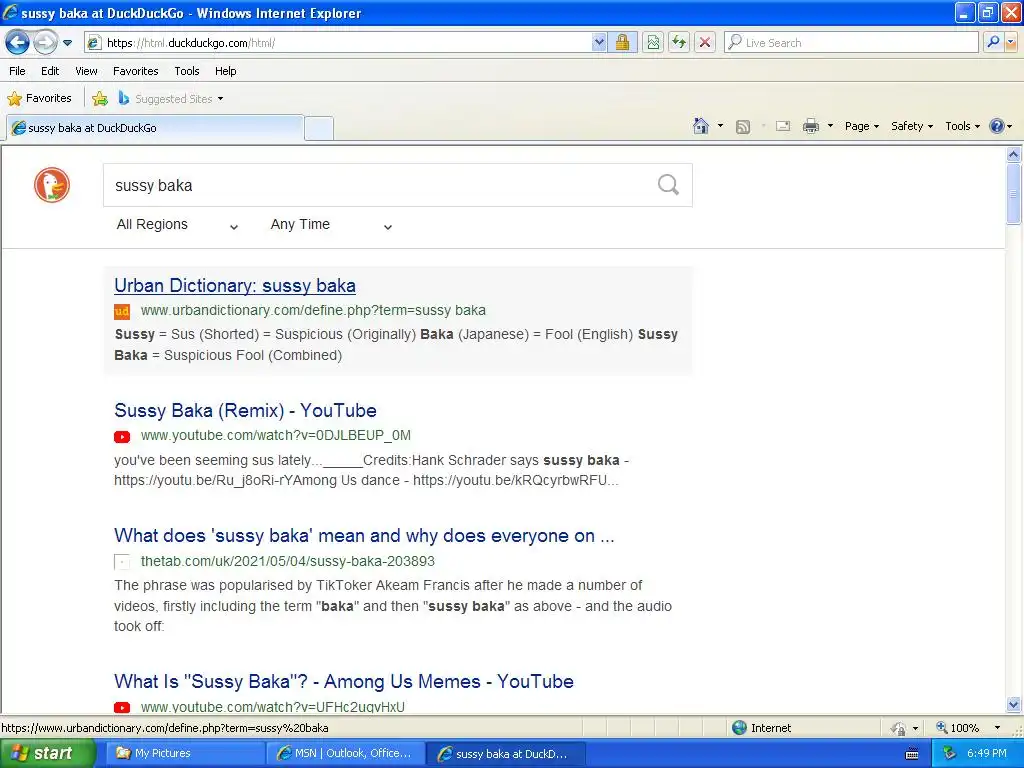Click the youtube.com watch?v=0DJLBEUP_0M URL

coord(276,436)
